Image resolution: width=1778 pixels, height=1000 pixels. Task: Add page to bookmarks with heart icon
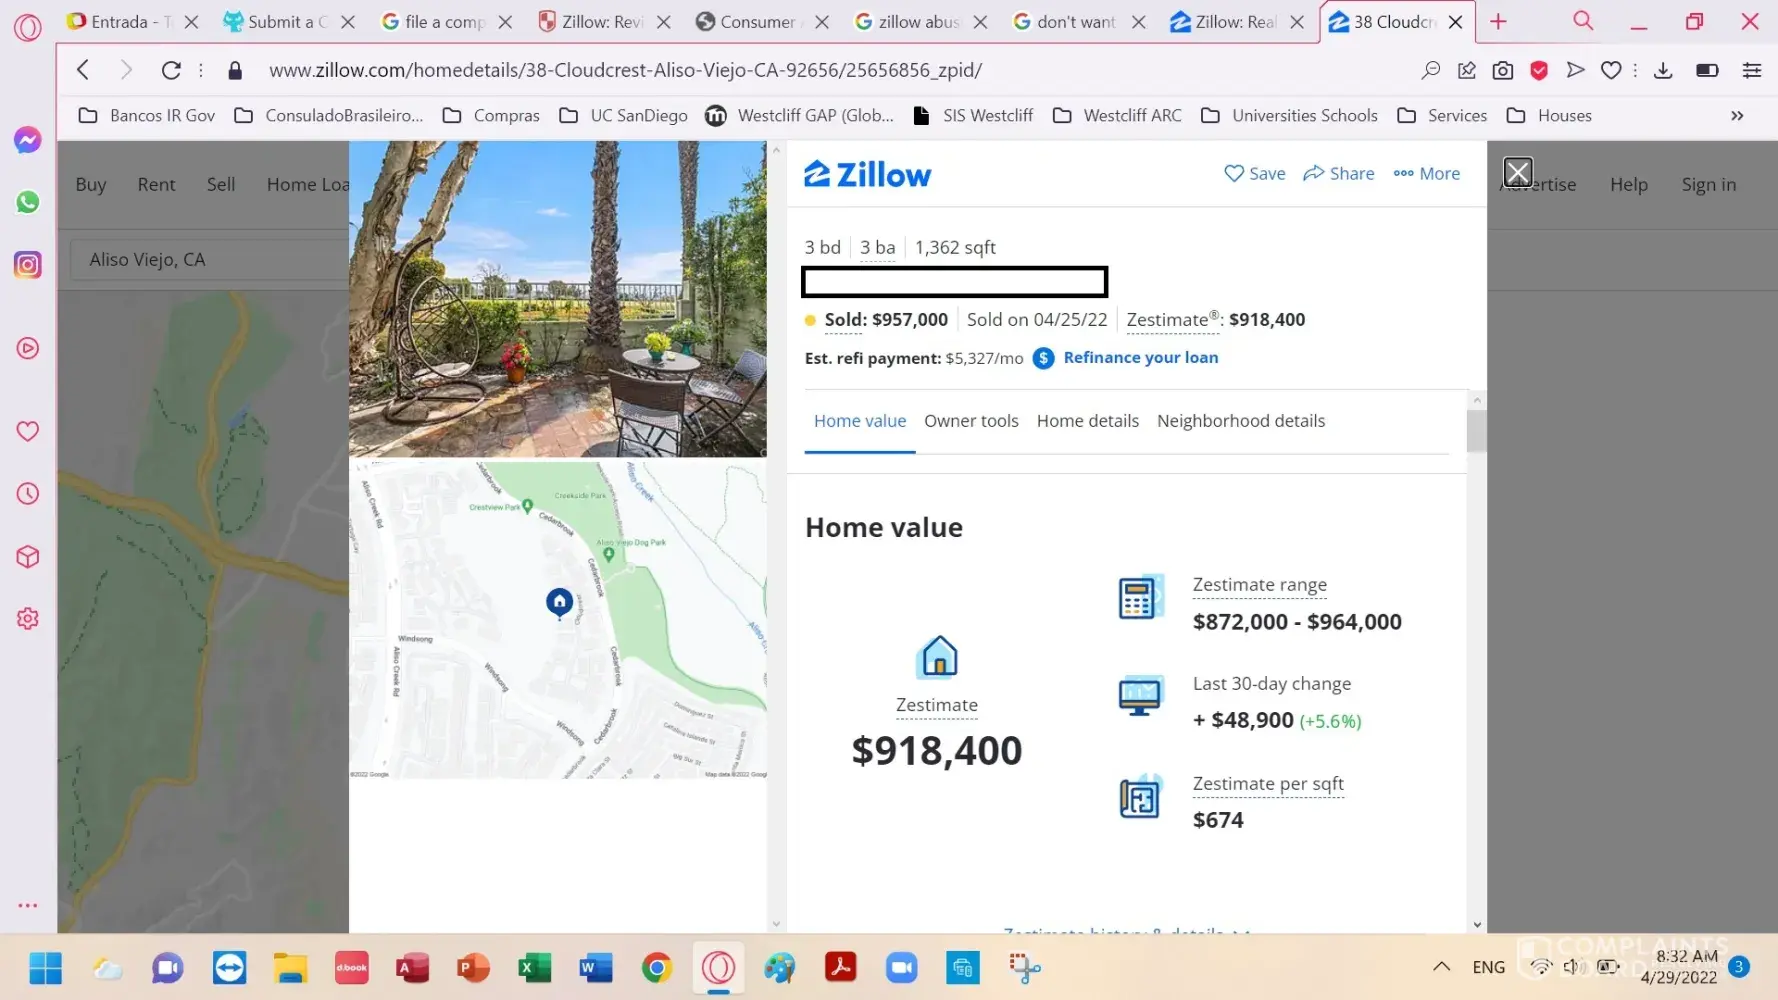[1611, 70]
